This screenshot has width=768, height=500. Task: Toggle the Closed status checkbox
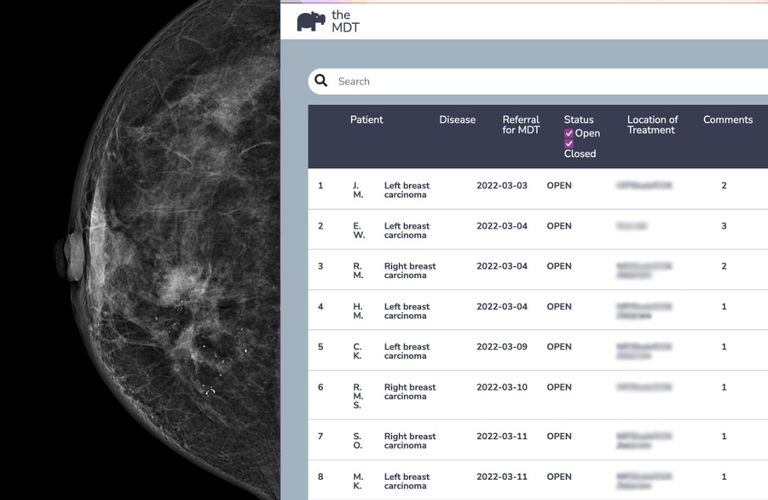(569, 143)
